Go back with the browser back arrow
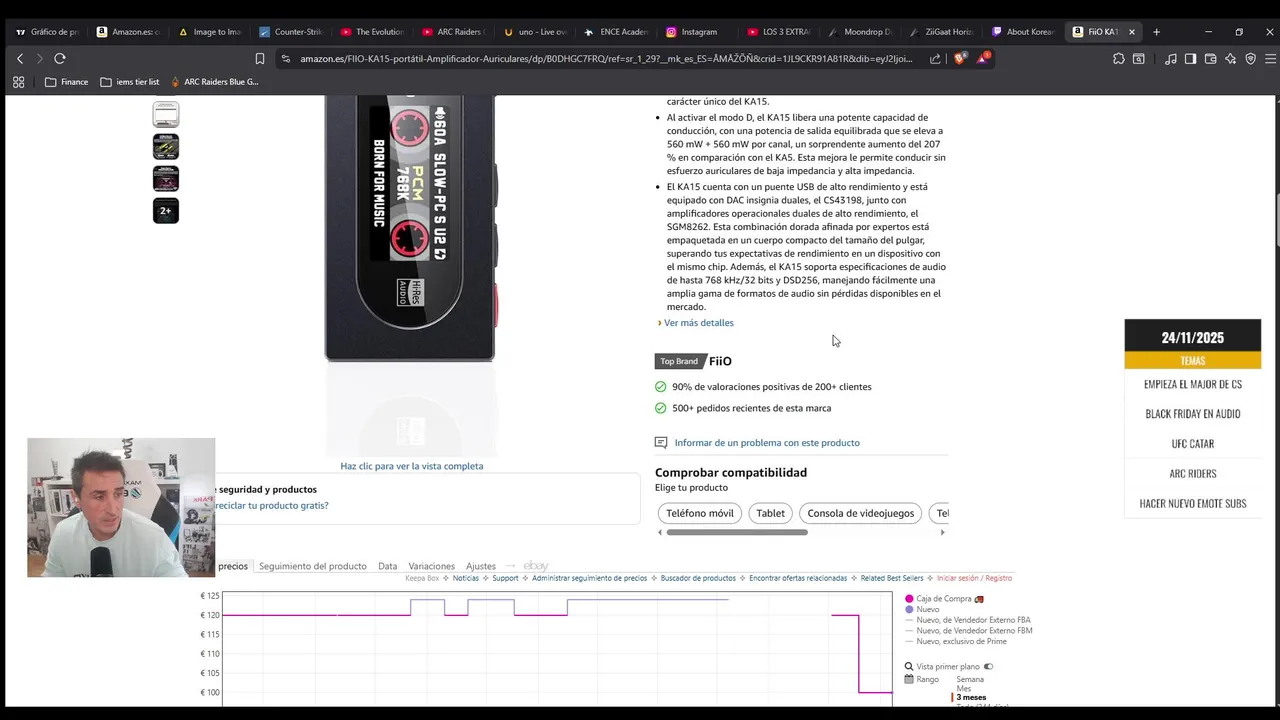The height and width of the screenshot is (720, 1280). tap(19, 59)
